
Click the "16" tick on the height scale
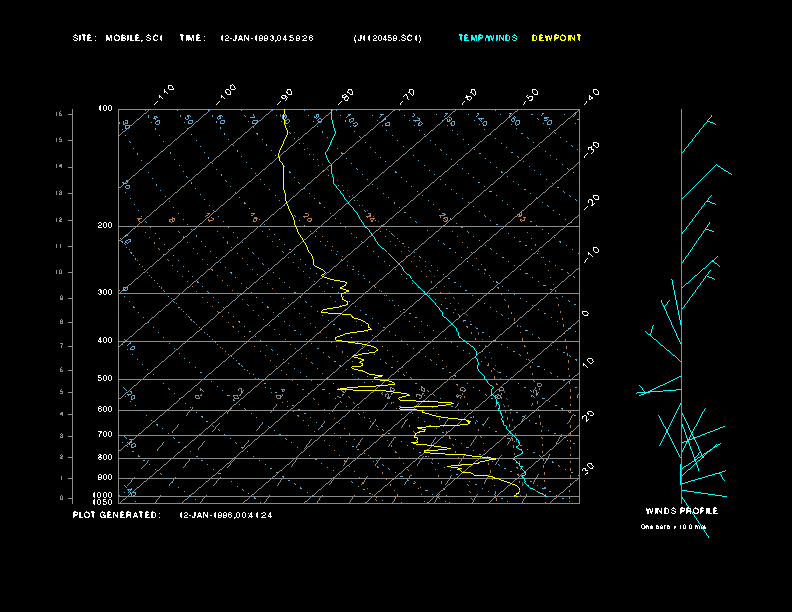[x=59, y=114]
